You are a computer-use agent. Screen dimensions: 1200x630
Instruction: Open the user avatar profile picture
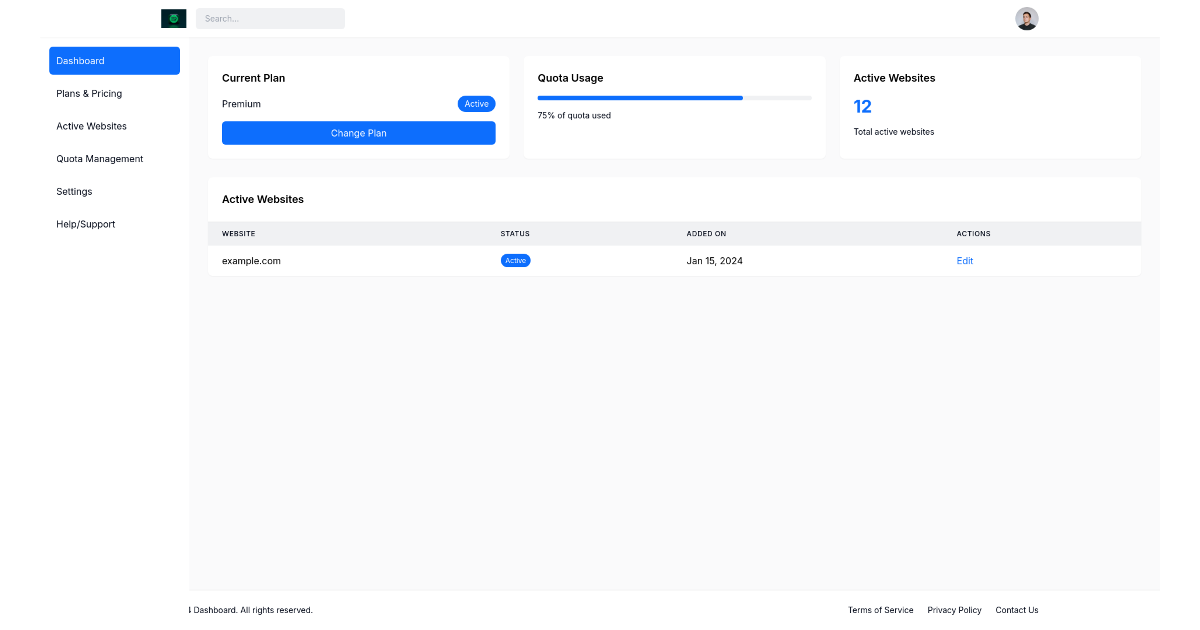1026,18
